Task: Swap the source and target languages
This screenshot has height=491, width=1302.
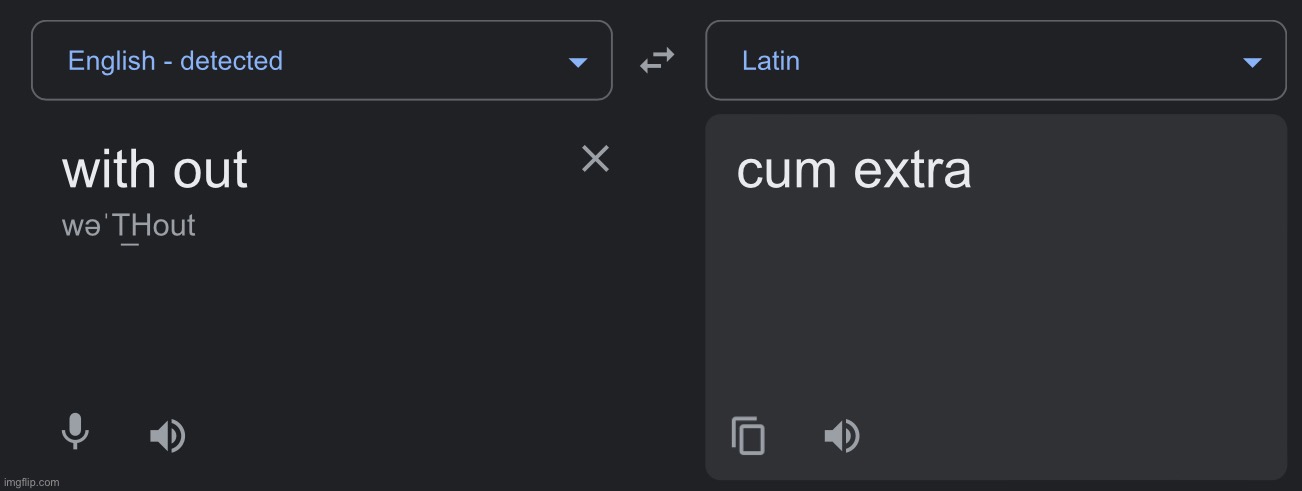Action: coord(657,61)
